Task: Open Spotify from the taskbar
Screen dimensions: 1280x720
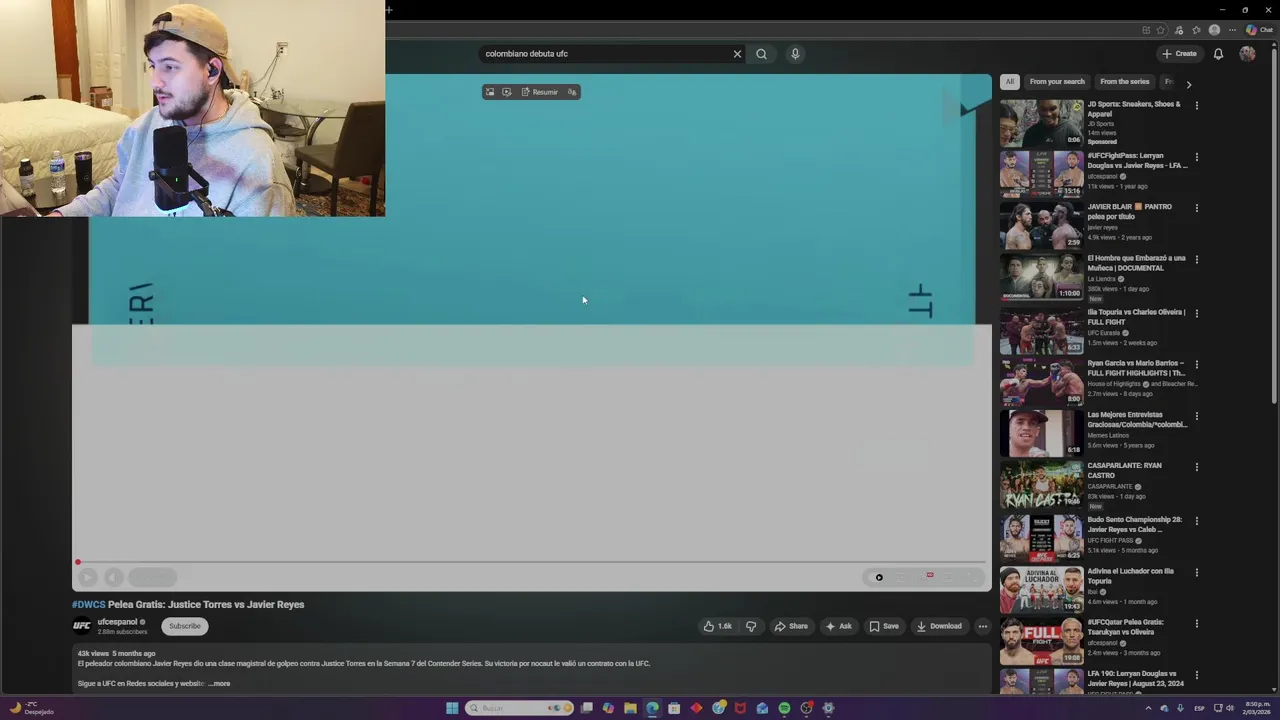Action: click(784, 708)
